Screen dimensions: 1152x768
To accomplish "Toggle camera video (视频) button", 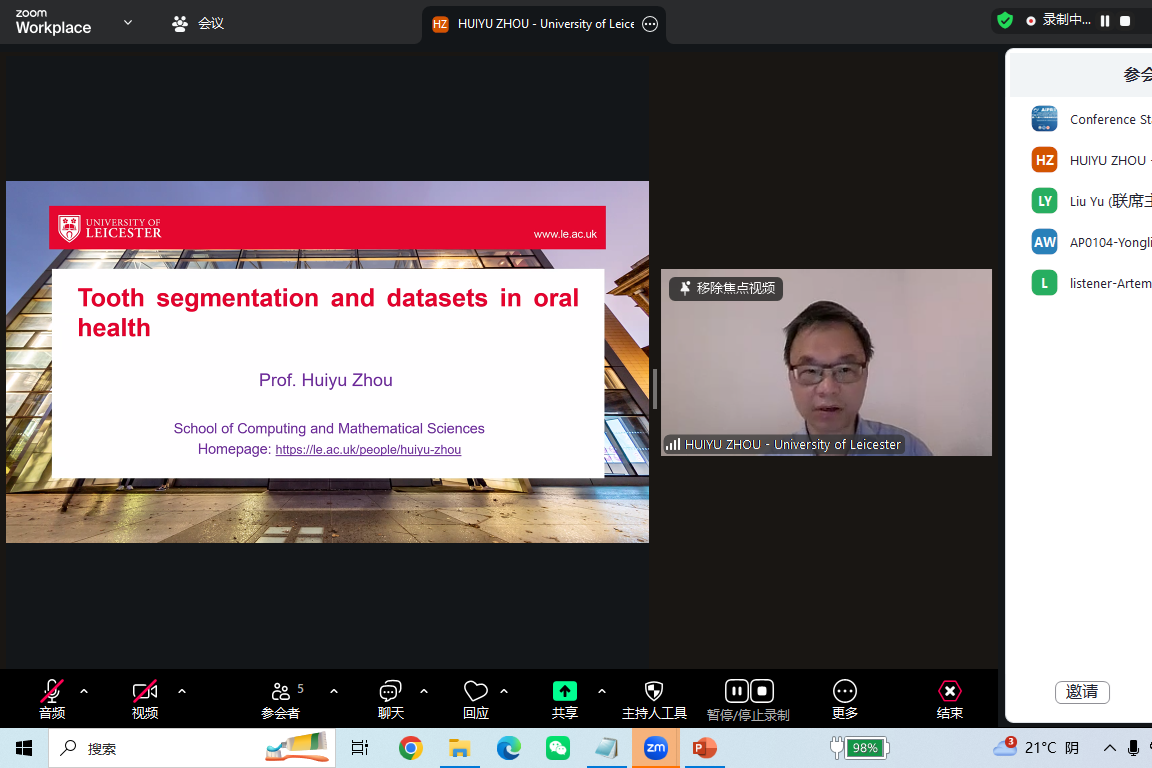I will [x=145, y=692].
